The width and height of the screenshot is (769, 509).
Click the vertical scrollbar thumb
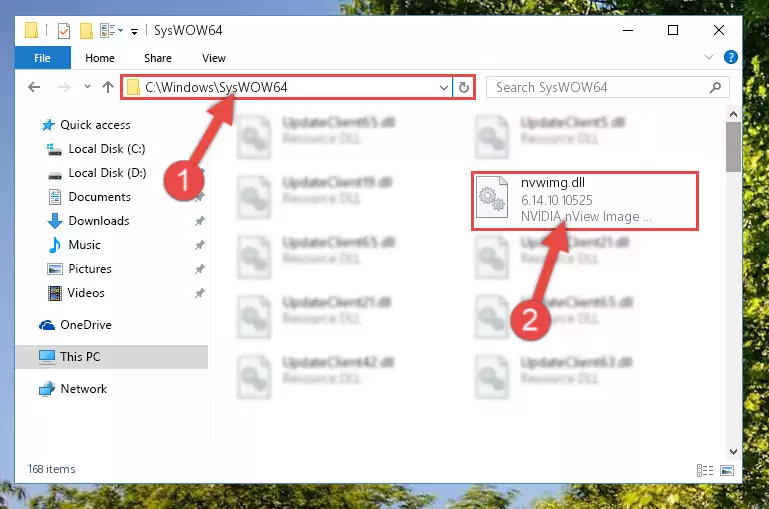[733, 147]
